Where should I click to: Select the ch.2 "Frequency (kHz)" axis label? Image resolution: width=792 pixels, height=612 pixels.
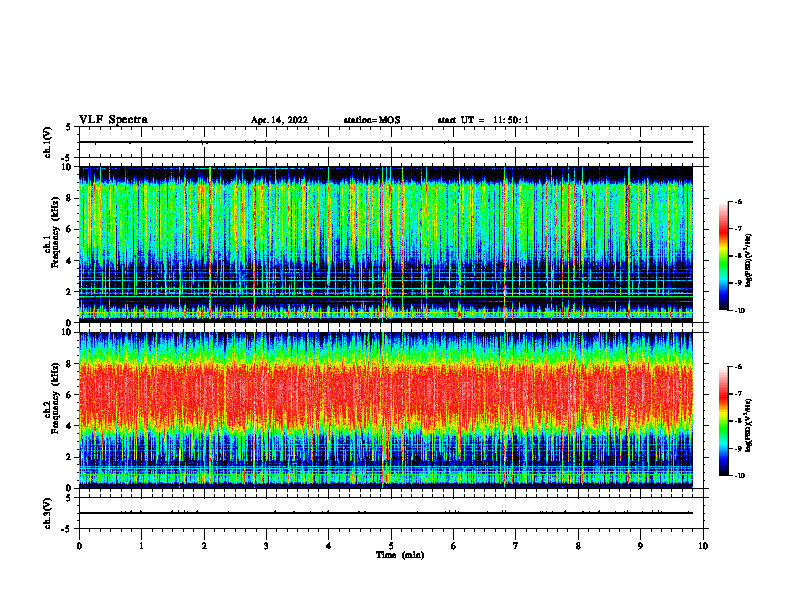[55, 398]
